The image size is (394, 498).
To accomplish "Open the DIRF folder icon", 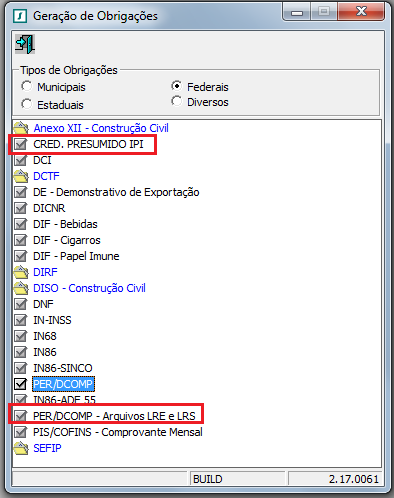I will click(x=21, y=272).
